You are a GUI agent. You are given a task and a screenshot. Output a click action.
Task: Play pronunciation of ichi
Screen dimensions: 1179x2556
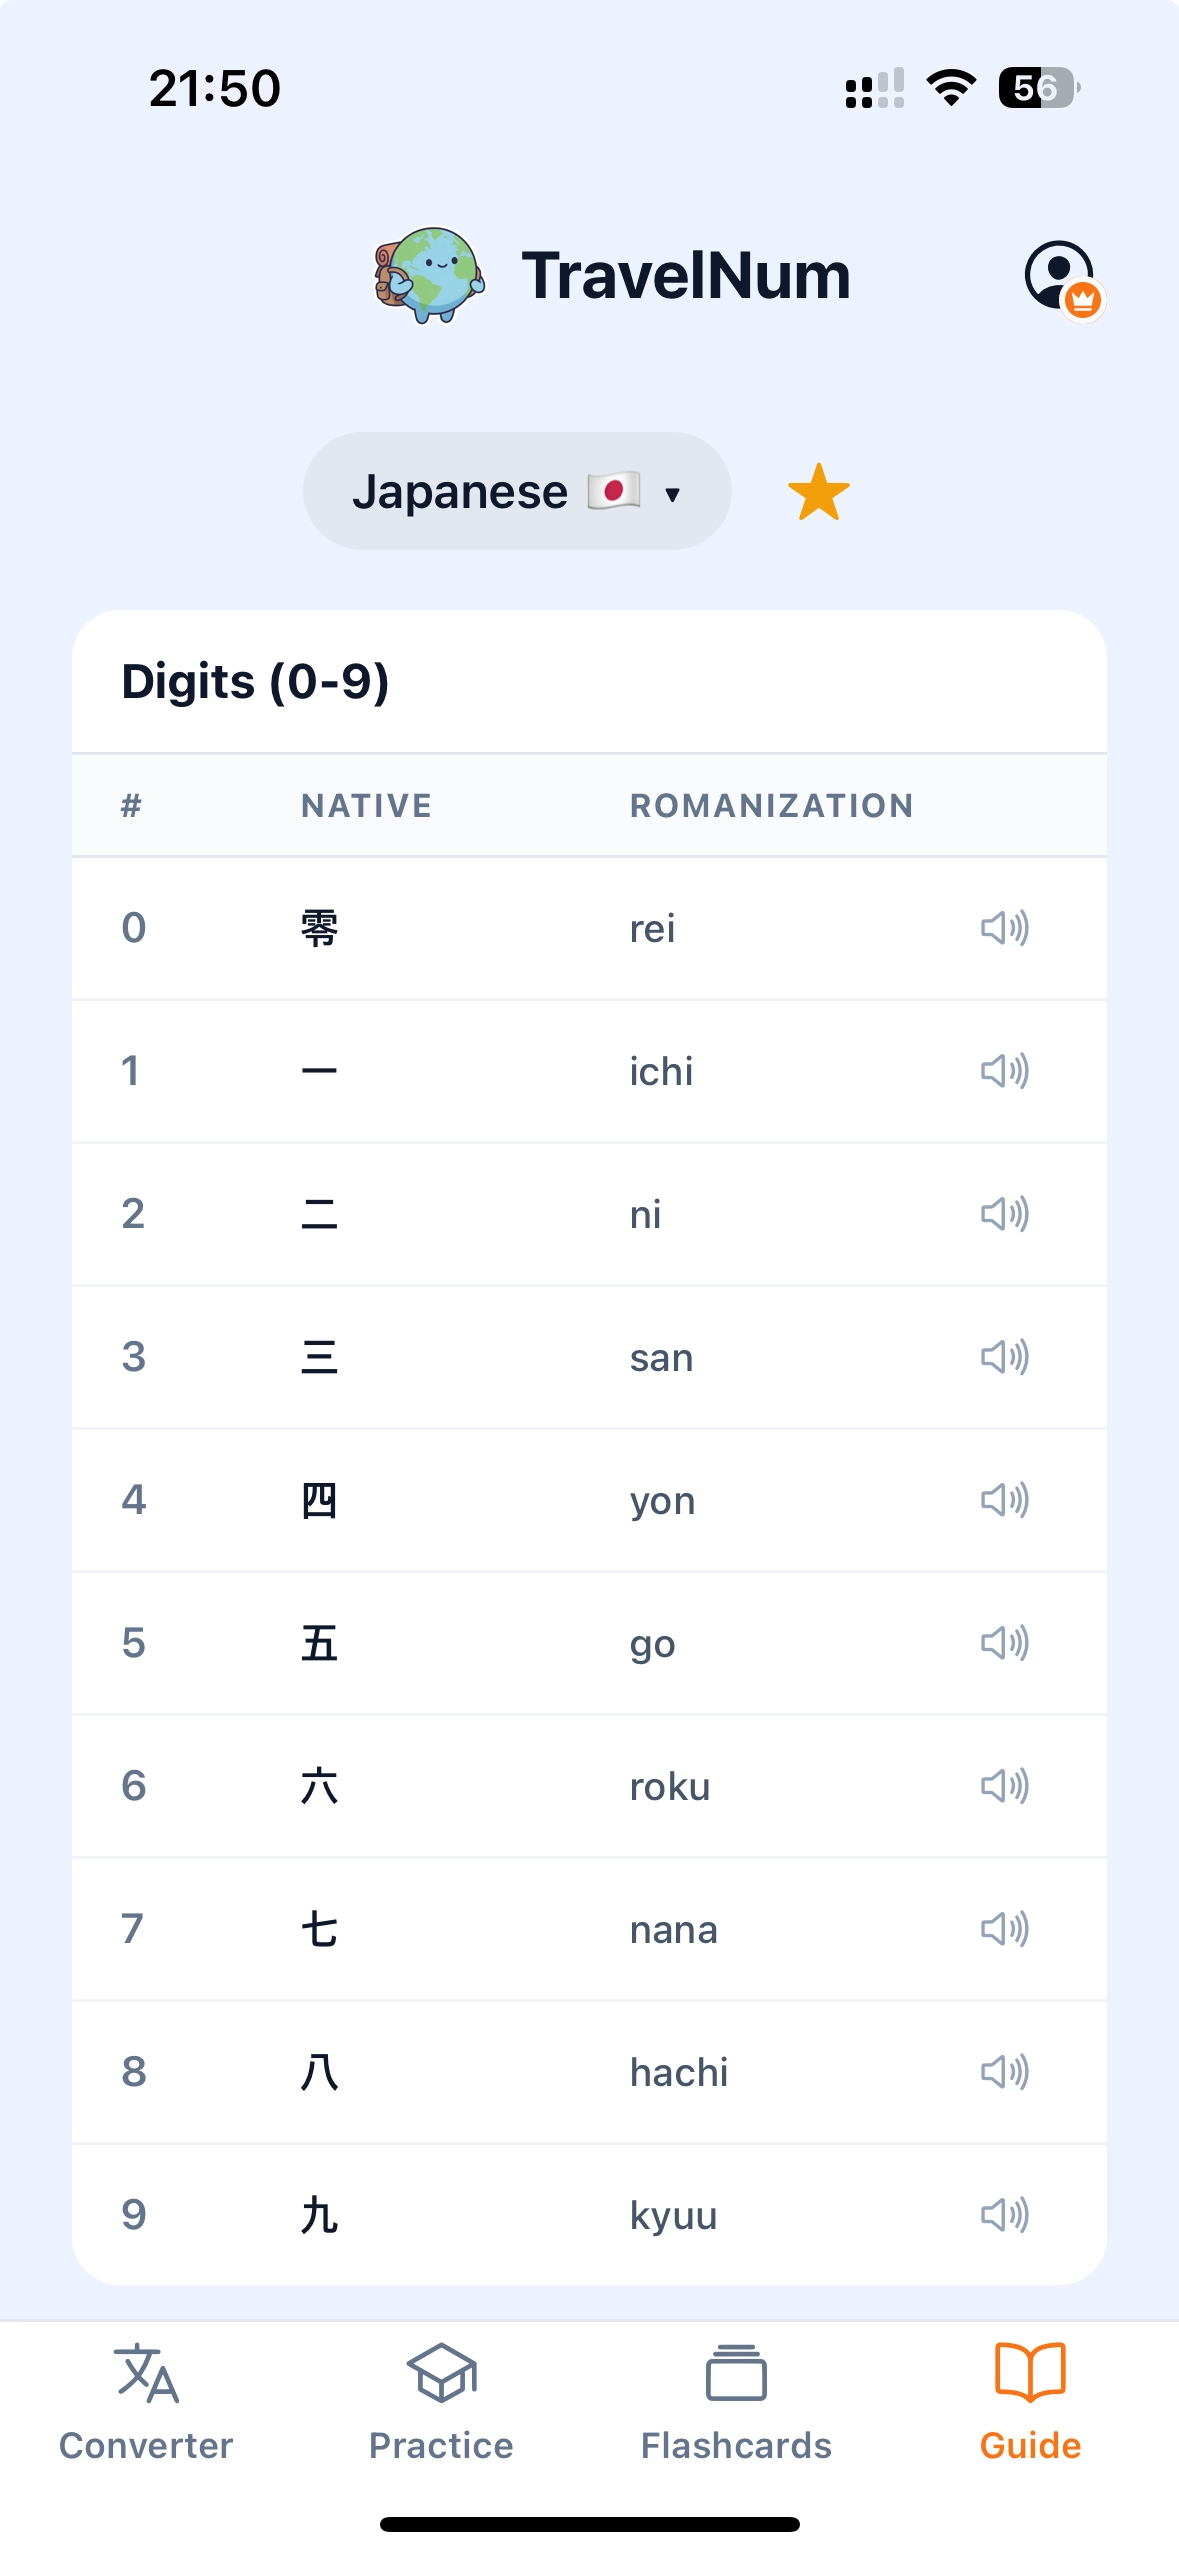[1004, 1071]
